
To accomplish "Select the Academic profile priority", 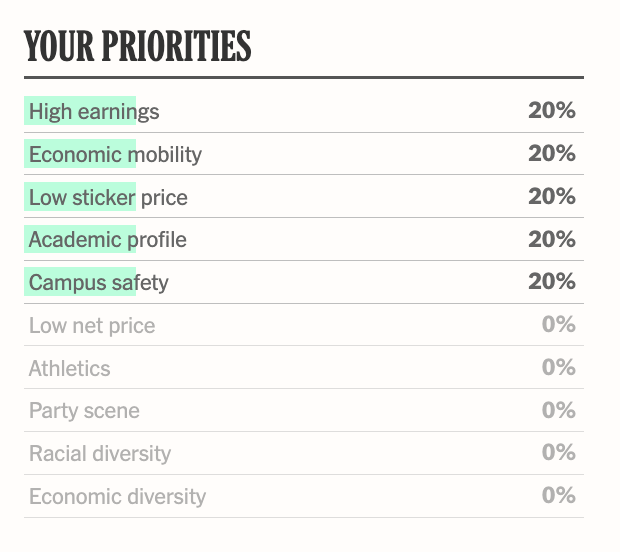I will click(107, 240).
